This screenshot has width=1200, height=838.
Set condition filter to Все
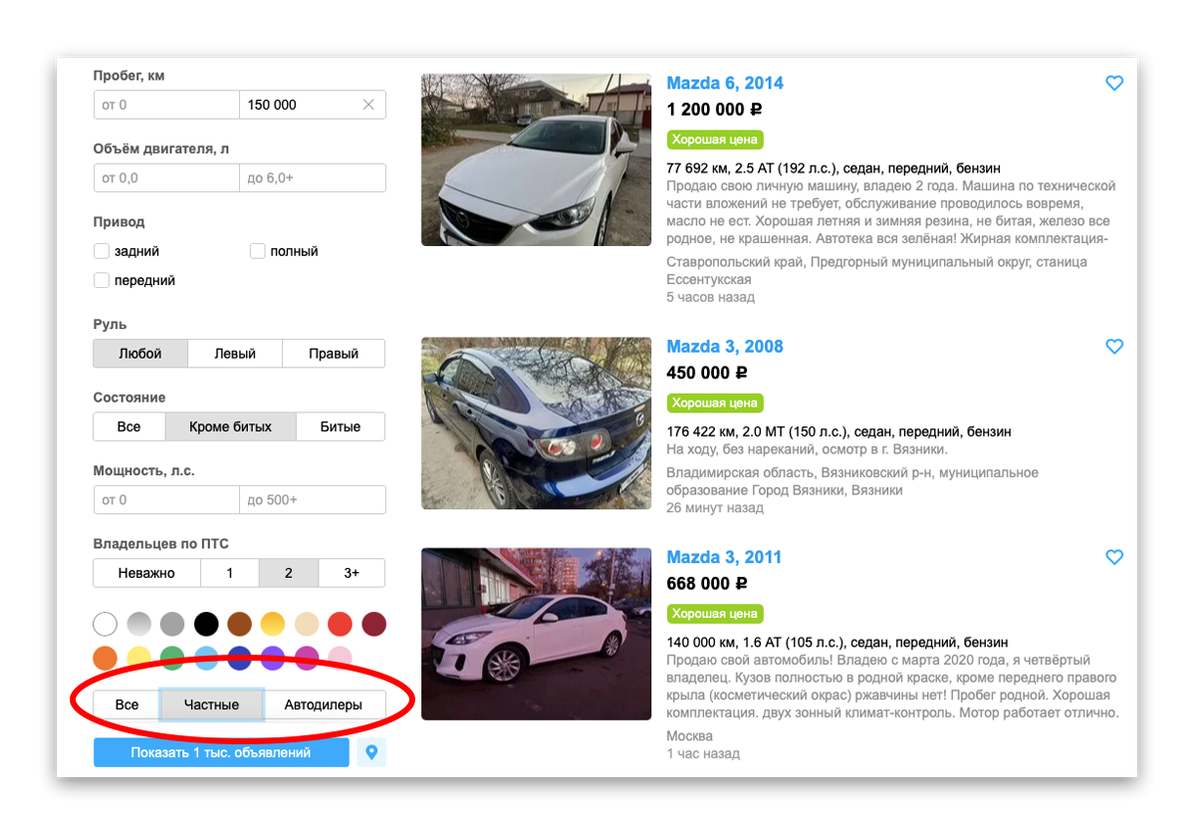point(129,426)
